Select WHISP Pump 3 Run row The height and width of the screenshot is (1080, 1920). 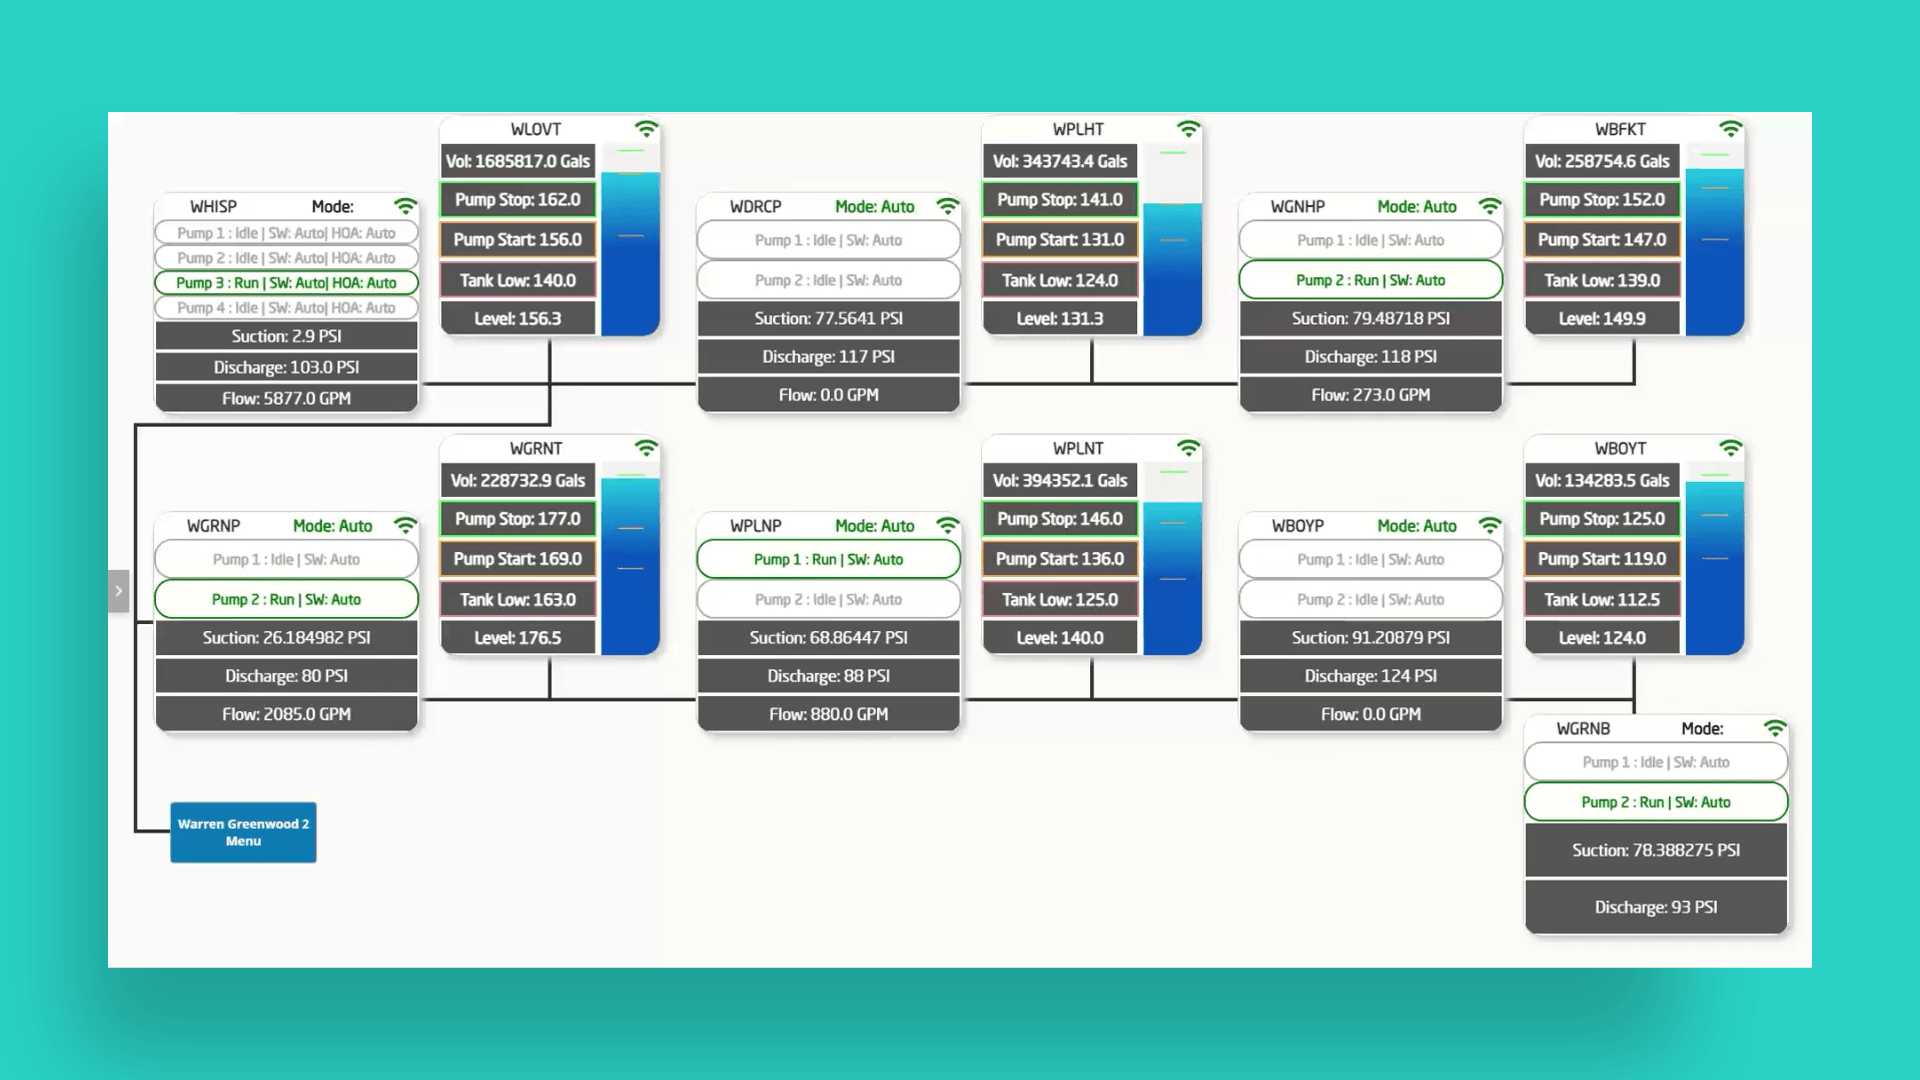click(286, 283)
